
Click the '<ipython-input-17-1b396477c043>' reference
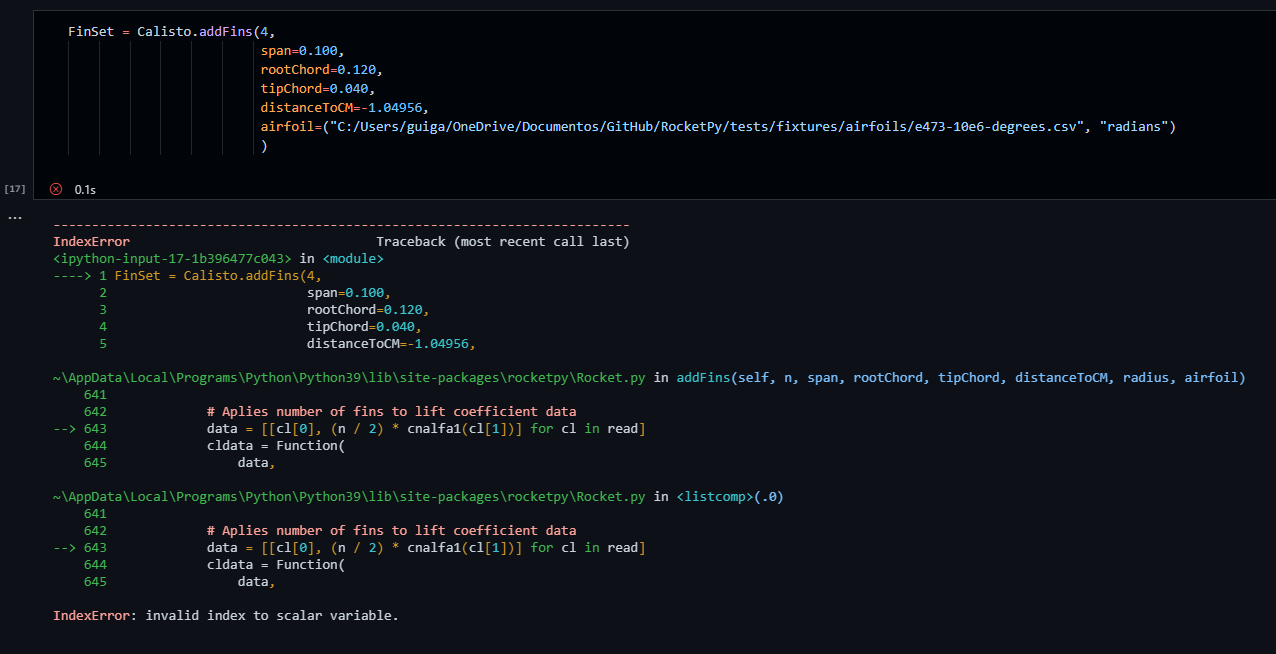[172, 259]
